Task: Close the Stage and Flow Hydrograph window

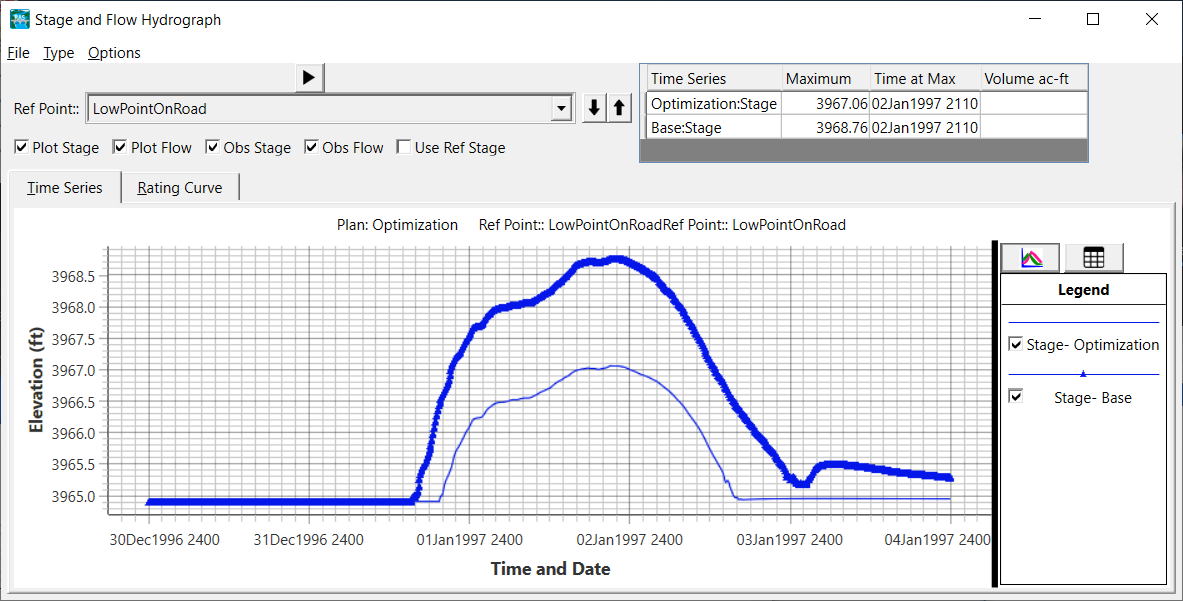Action: click(1149, 19)
